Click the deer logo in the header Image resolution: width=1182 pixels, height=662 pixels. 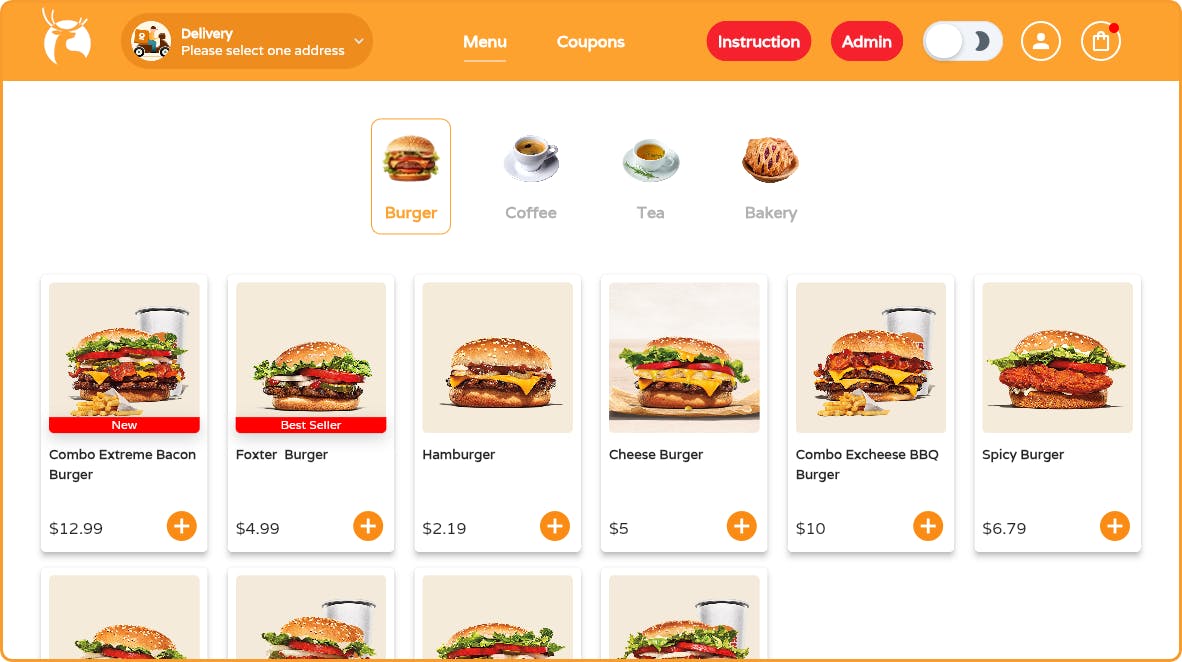[x=66, y=37]
